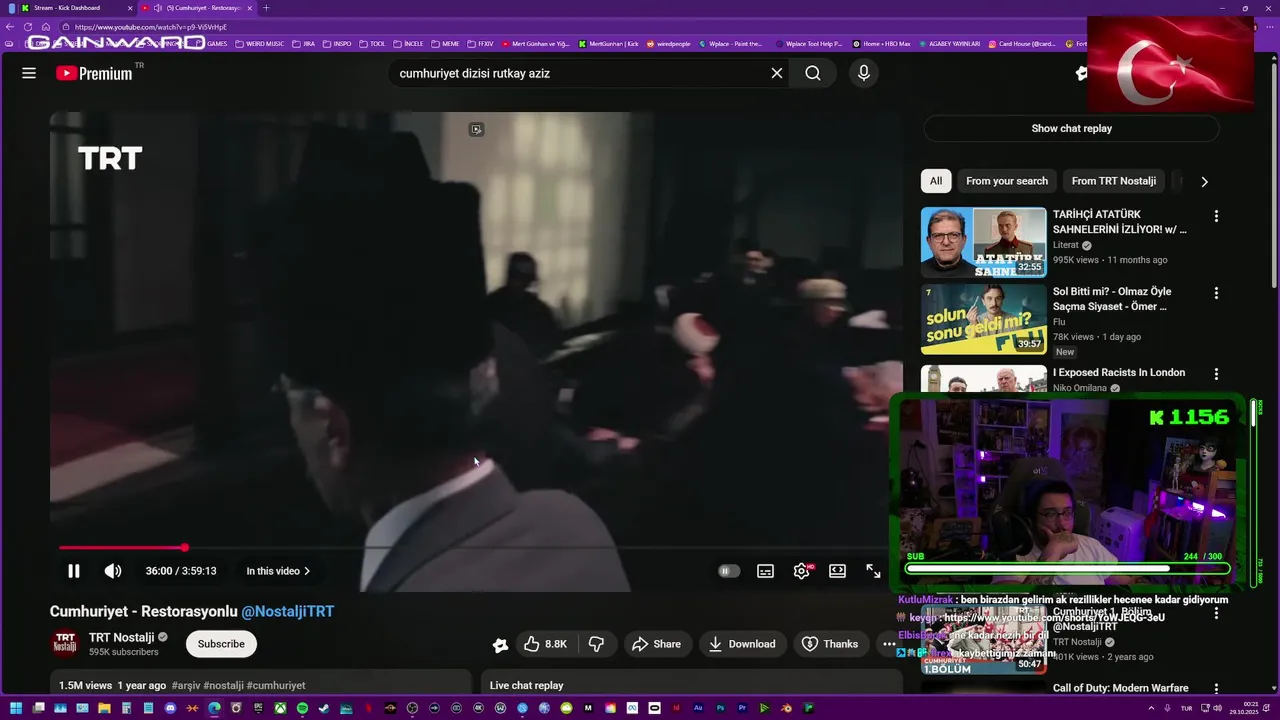Open Steam from the taskbar
This screenshot has height=720, width=1280.
(x=324, y=708)
